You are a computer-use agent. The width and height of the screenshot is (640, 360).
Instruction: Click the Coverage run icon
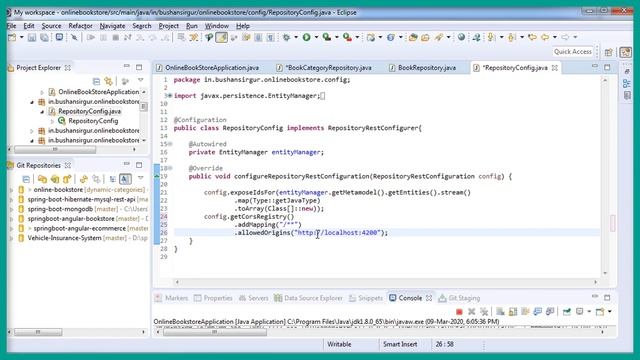pyautogui.click(x=327, y=38)
